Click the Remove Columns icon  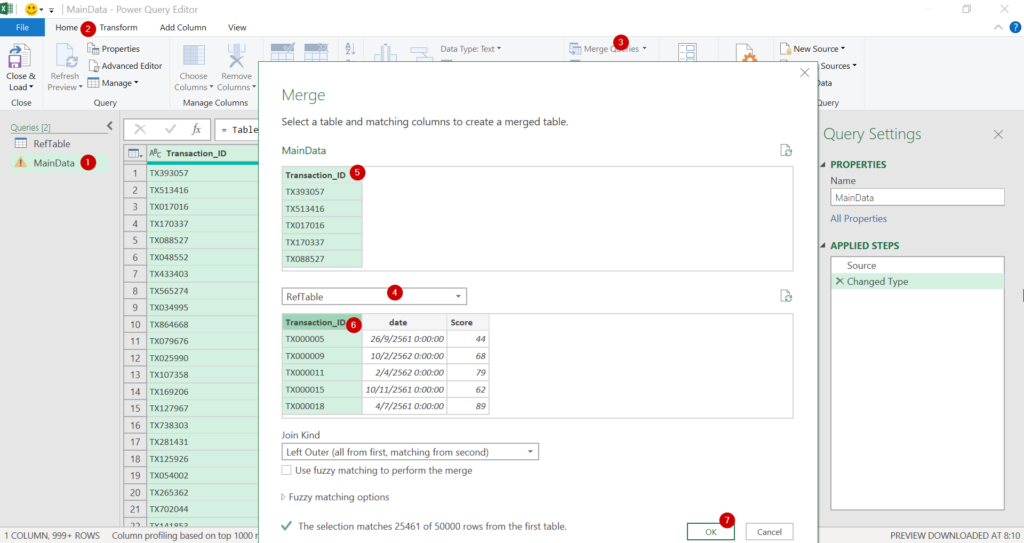tap(236, 56)
